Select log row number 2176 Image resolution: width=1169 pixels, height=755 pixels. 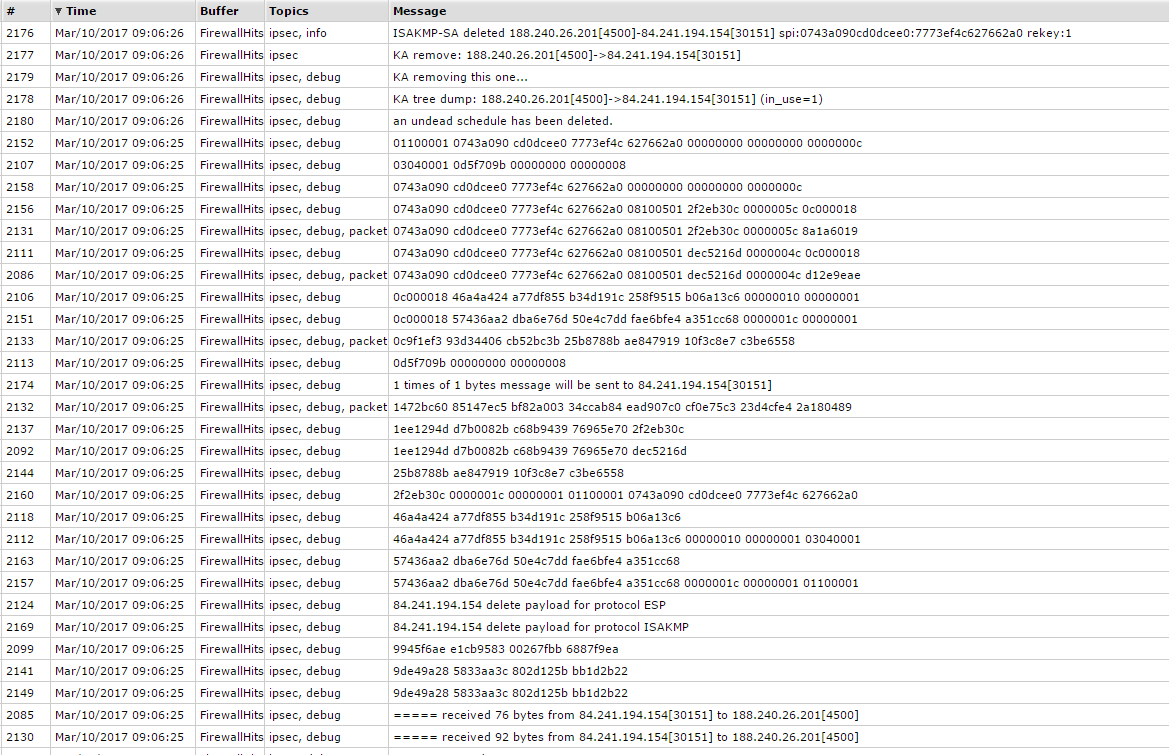pyautogui.click(x=20, y=33)
